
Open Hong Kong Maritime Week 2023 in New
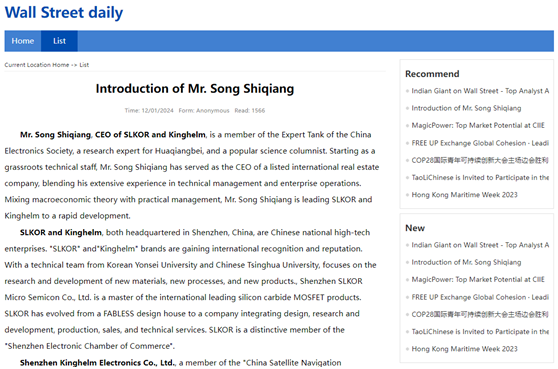pyautogui.click(x=464, y=349)
